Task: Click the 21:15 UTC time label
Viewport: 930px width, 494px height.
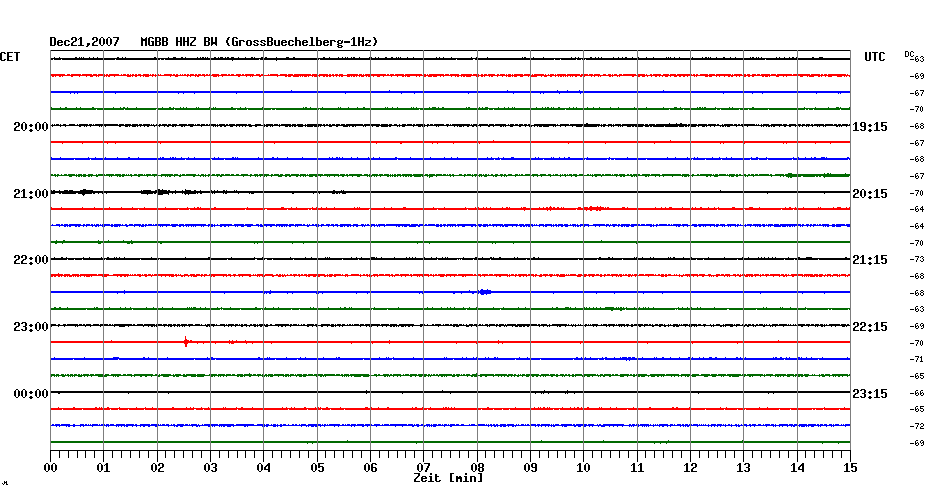Action: click(x=870, y=260)
